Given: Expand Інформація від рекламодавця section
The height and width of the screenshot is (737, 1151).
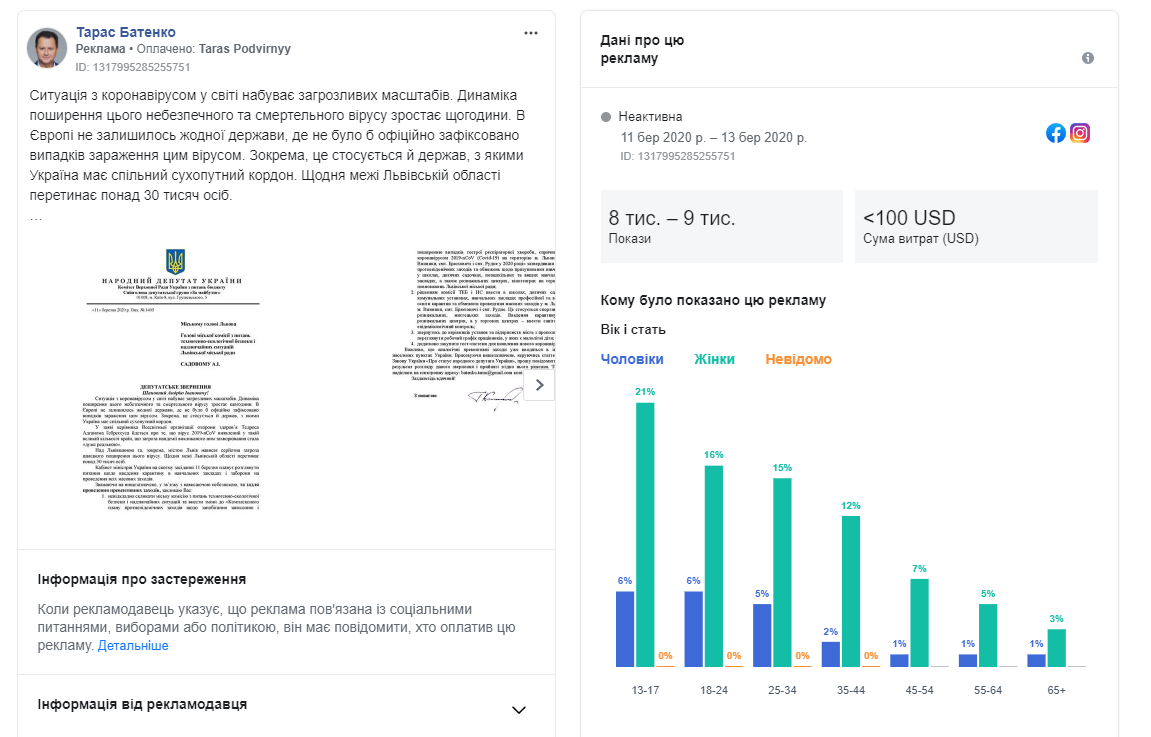Looking at the screenshot, I should pyautogui.click(x=519, y=710).
